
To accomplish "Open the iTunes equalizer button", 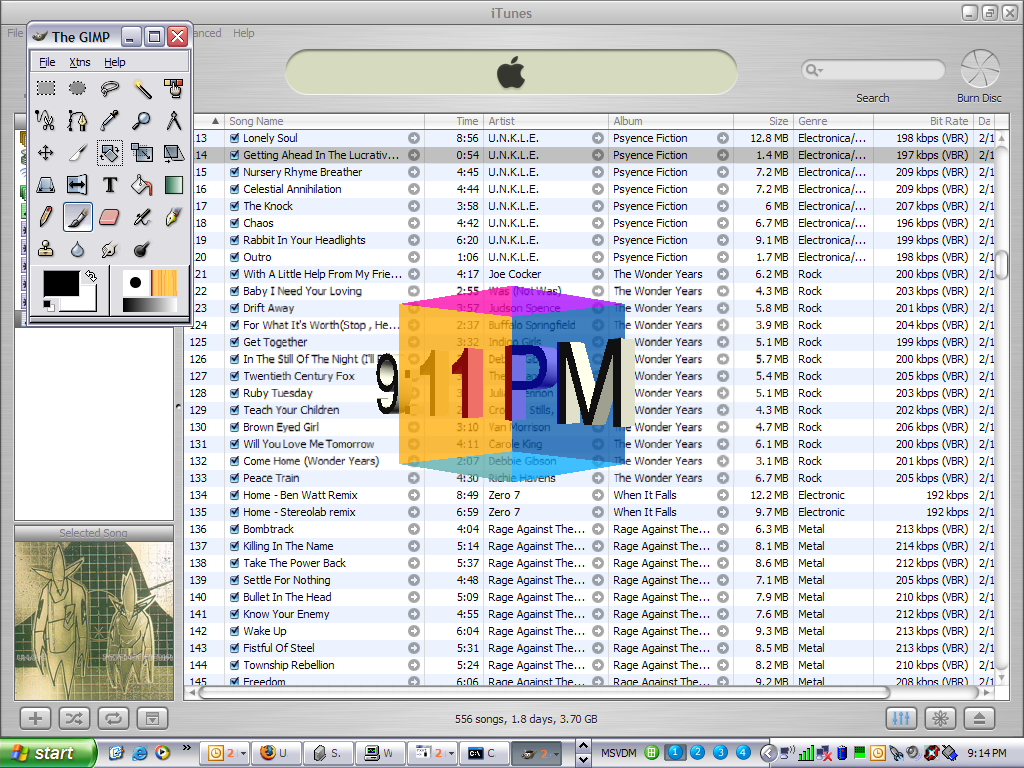I will tap(901, 718).
